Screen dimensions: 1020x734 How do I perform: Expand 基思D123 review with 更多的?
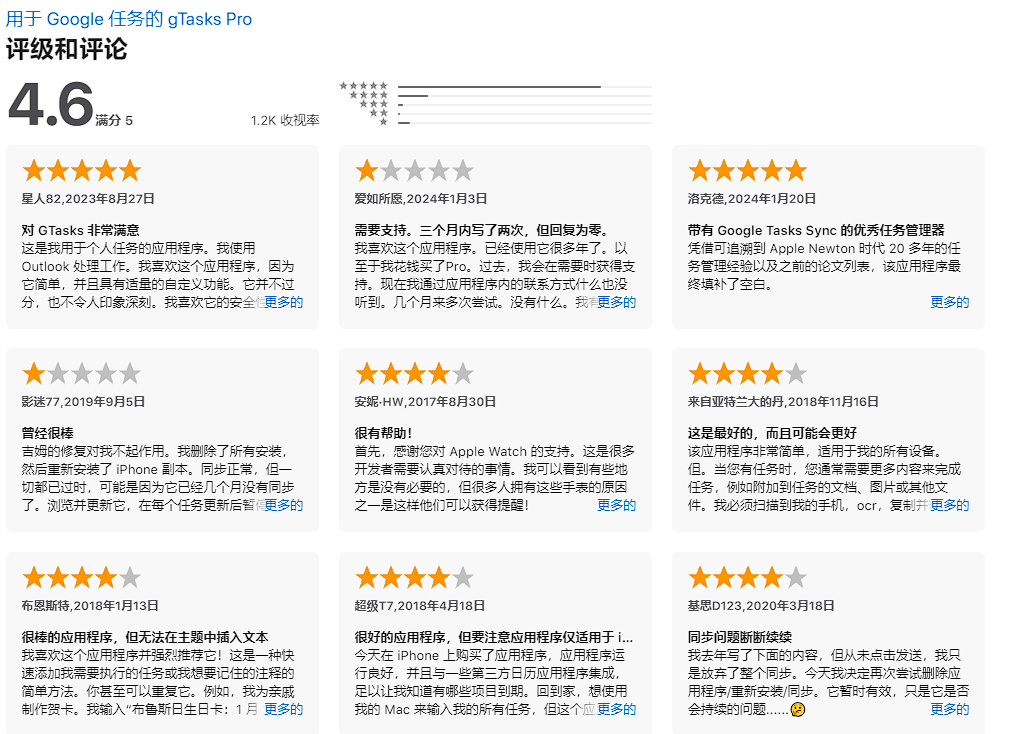click(950, 709)
